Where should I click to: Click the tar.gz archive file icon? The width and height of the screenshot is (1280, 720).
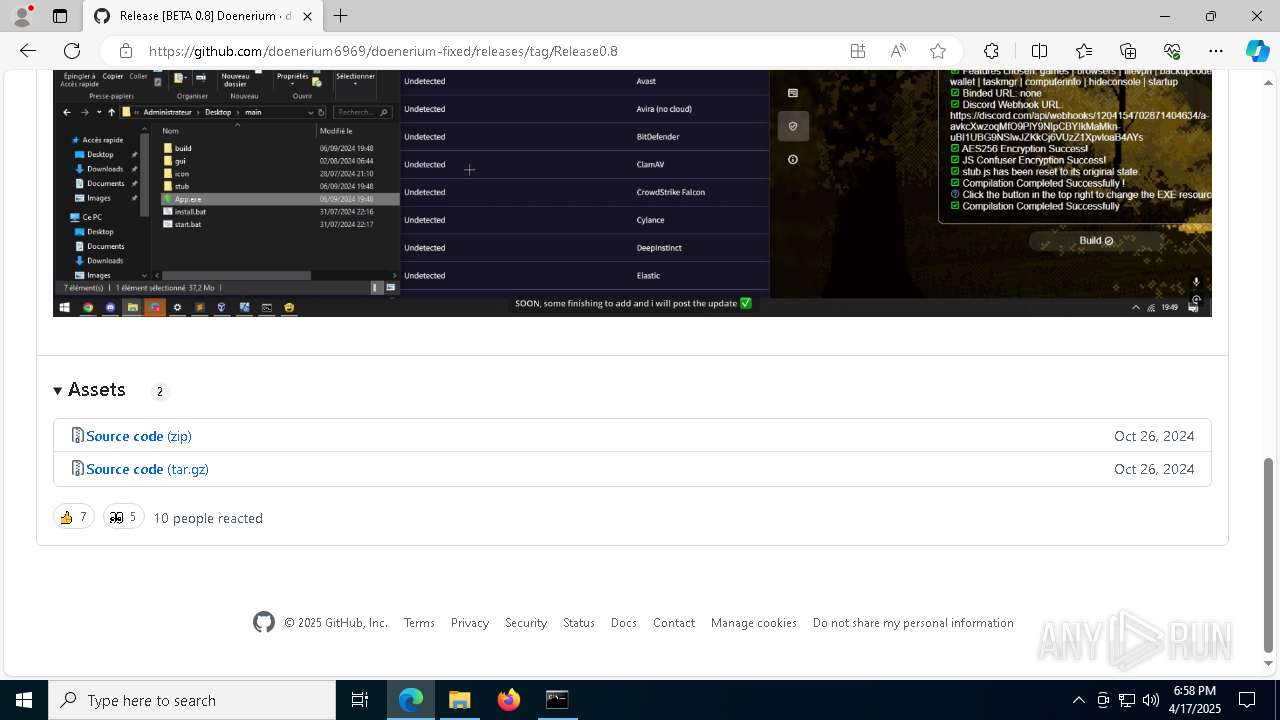(x=78, y=469)
